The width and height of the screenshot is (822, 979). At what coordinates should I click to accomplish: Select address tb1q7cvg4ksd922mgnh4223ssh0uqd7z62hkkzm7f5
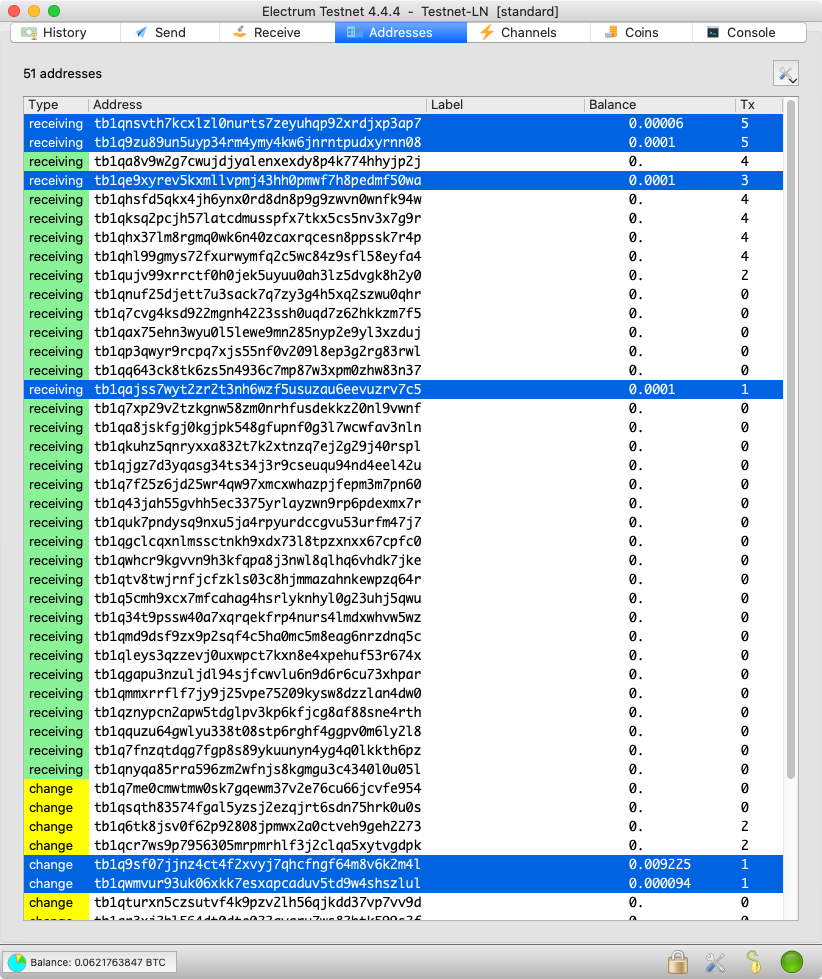coord(403,313)
